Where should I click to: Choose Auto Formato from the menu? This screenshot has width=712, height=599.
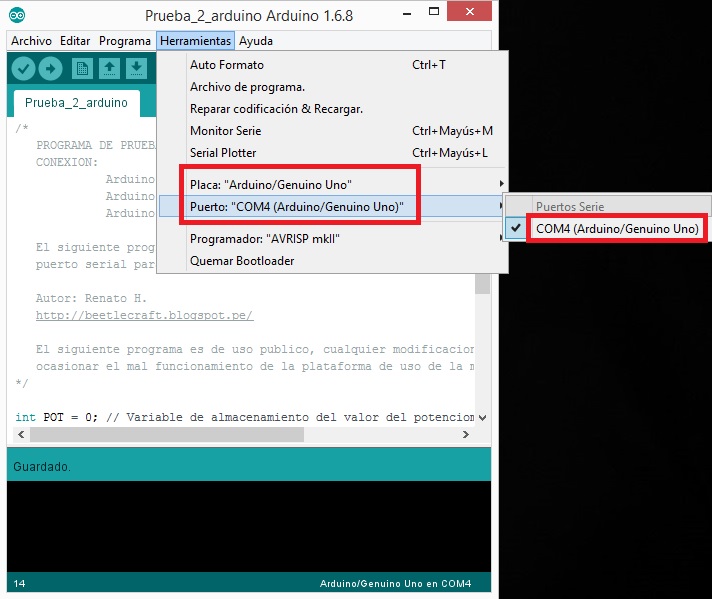[333, 65]
